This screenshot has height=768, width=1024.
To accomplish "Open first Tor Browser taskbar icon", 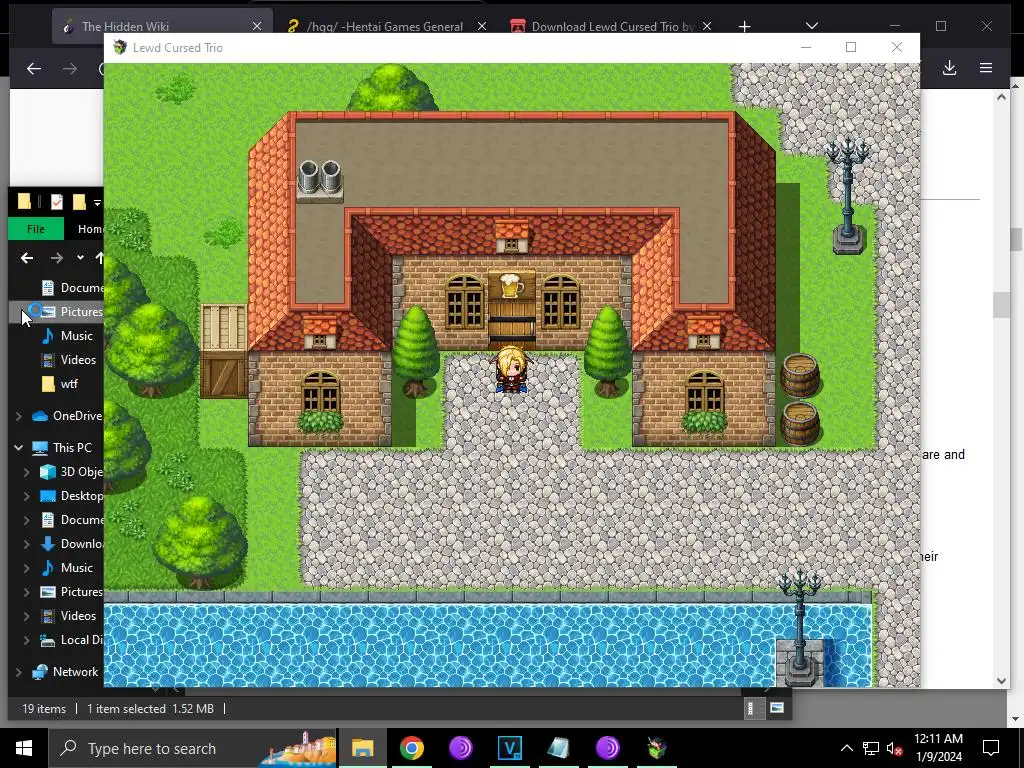I will (x=460, y=748).
